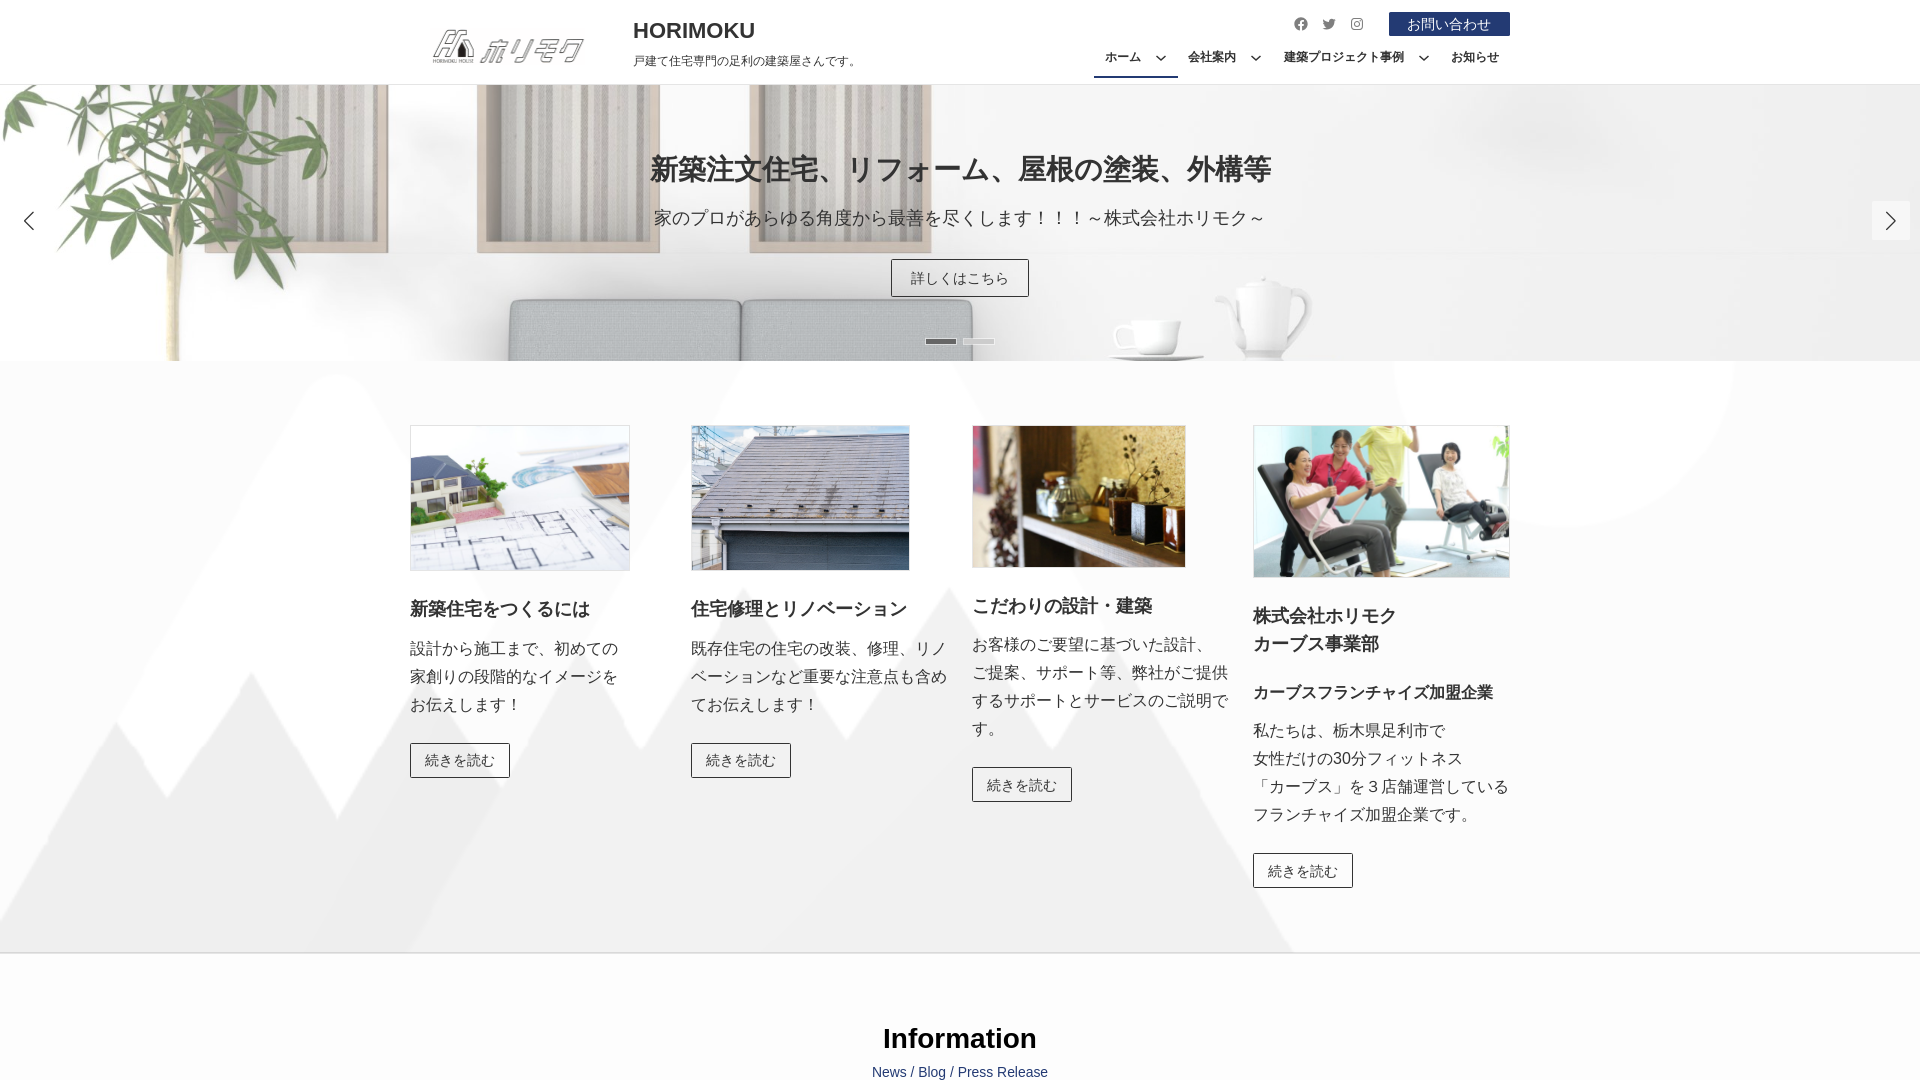1920x1080 pixels.
Task: Select the second carousel indicator dot
Action: [978, 341]
